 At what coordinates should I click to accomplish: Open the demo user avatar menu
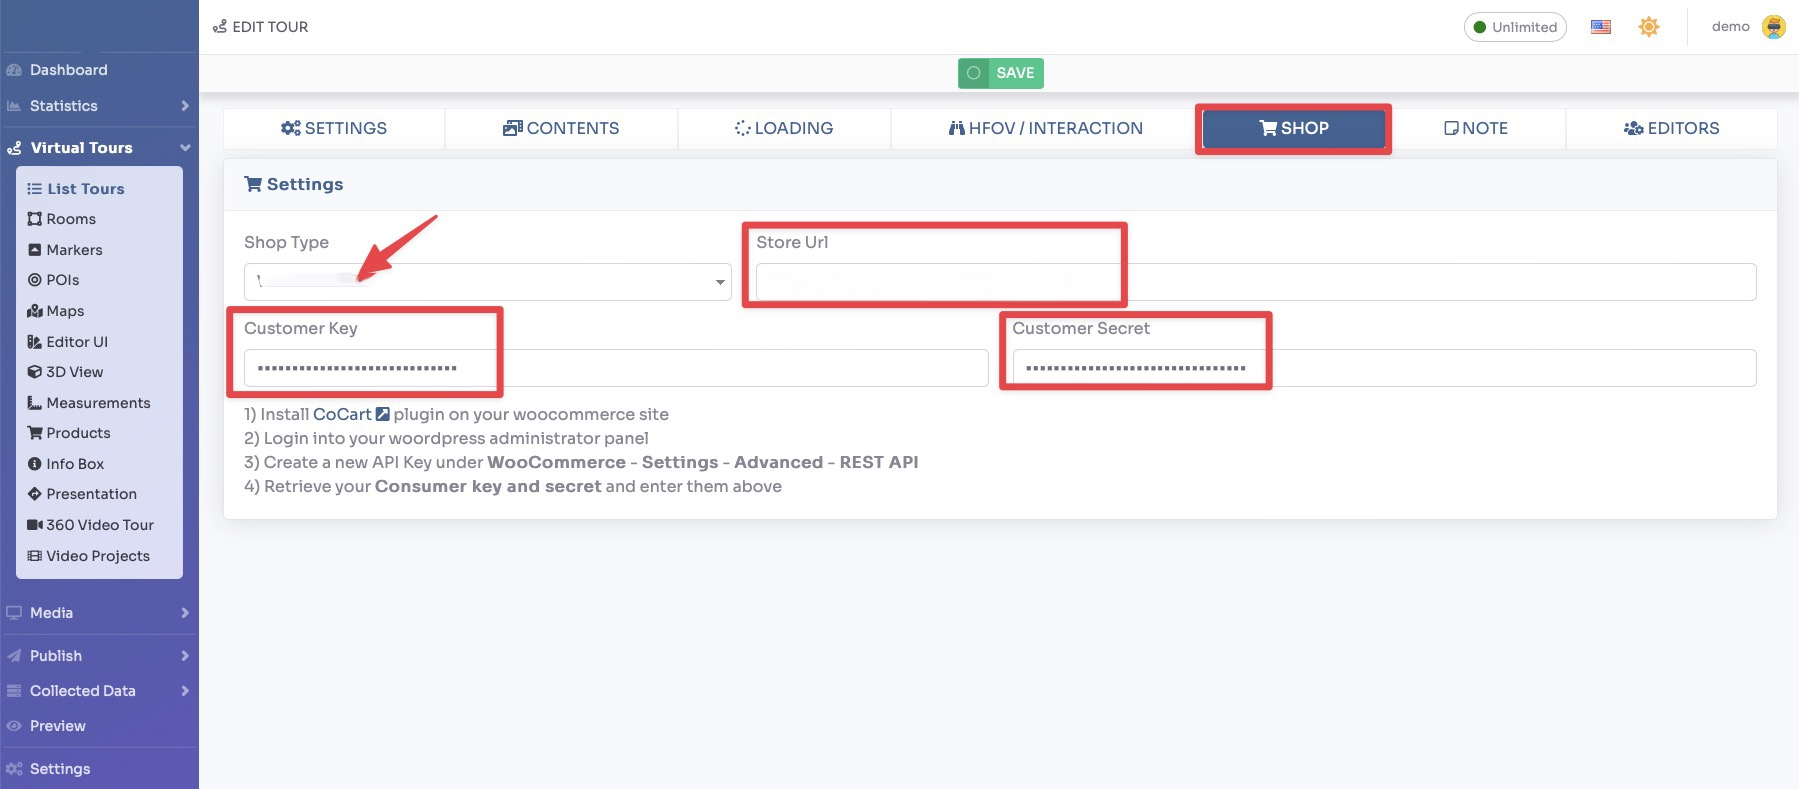click(x=1774, y=27)
